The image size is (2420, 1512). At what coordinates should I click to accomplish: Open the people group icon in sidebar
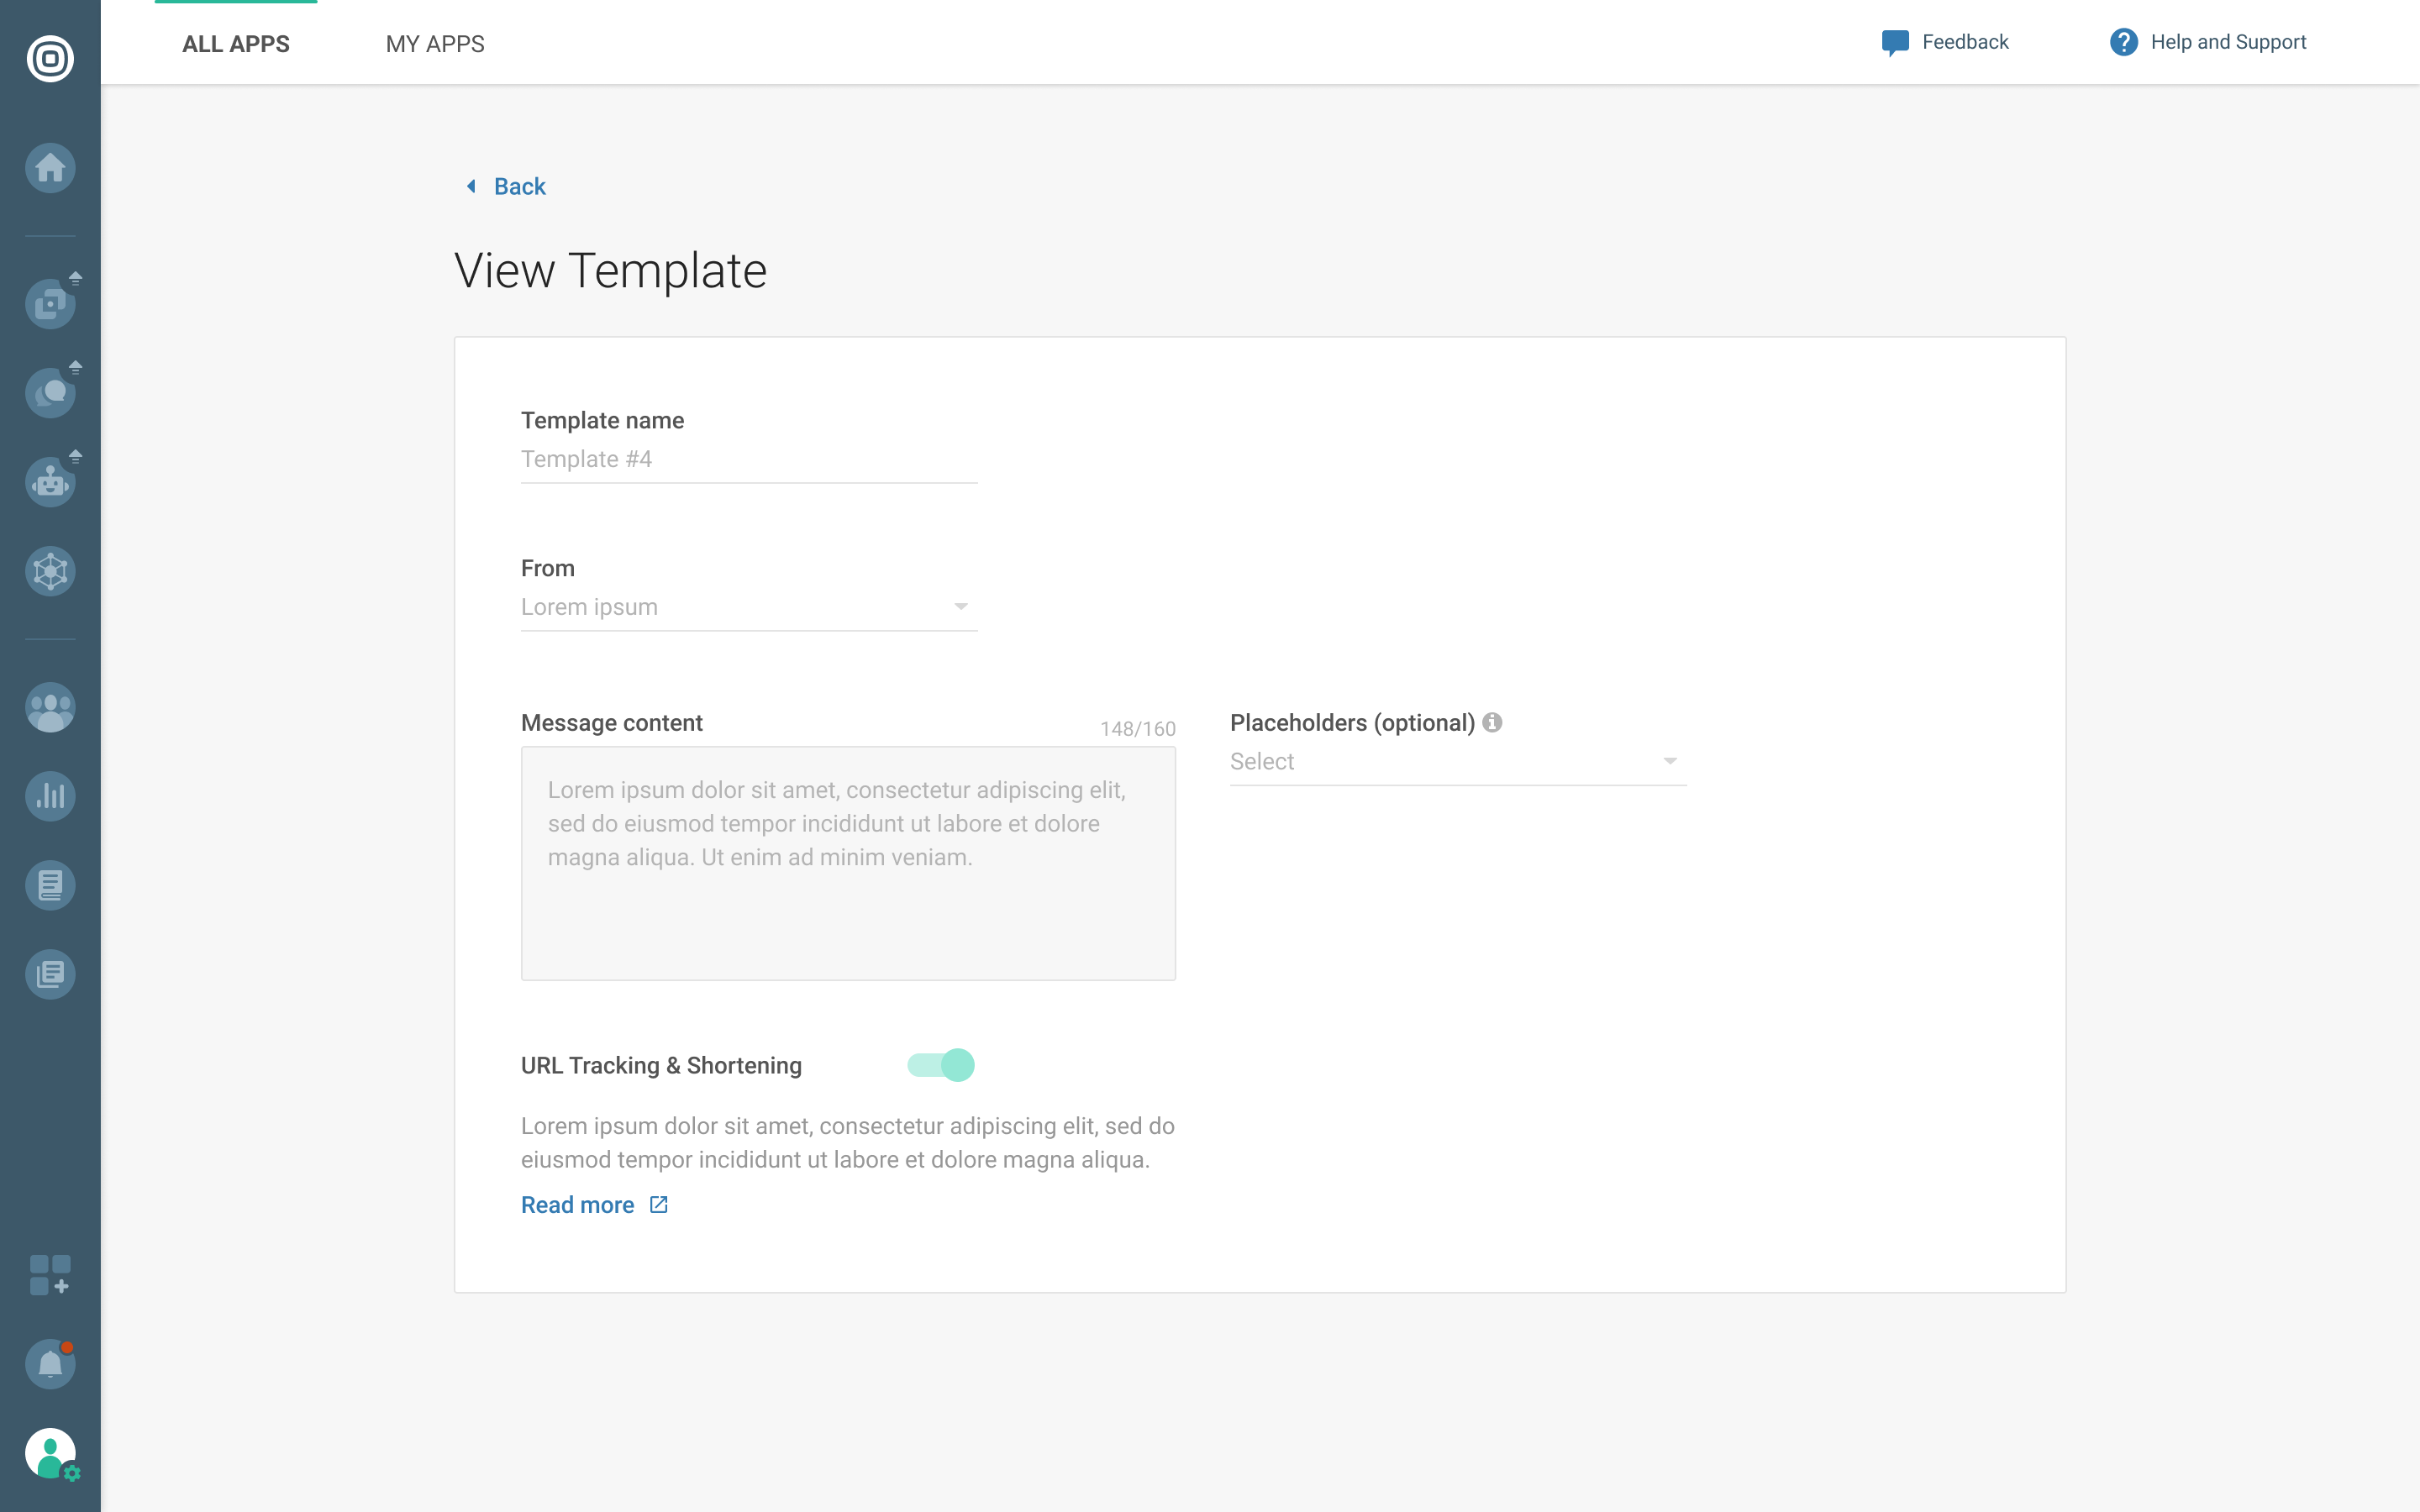pyautogui.click(x=50, y=708)
